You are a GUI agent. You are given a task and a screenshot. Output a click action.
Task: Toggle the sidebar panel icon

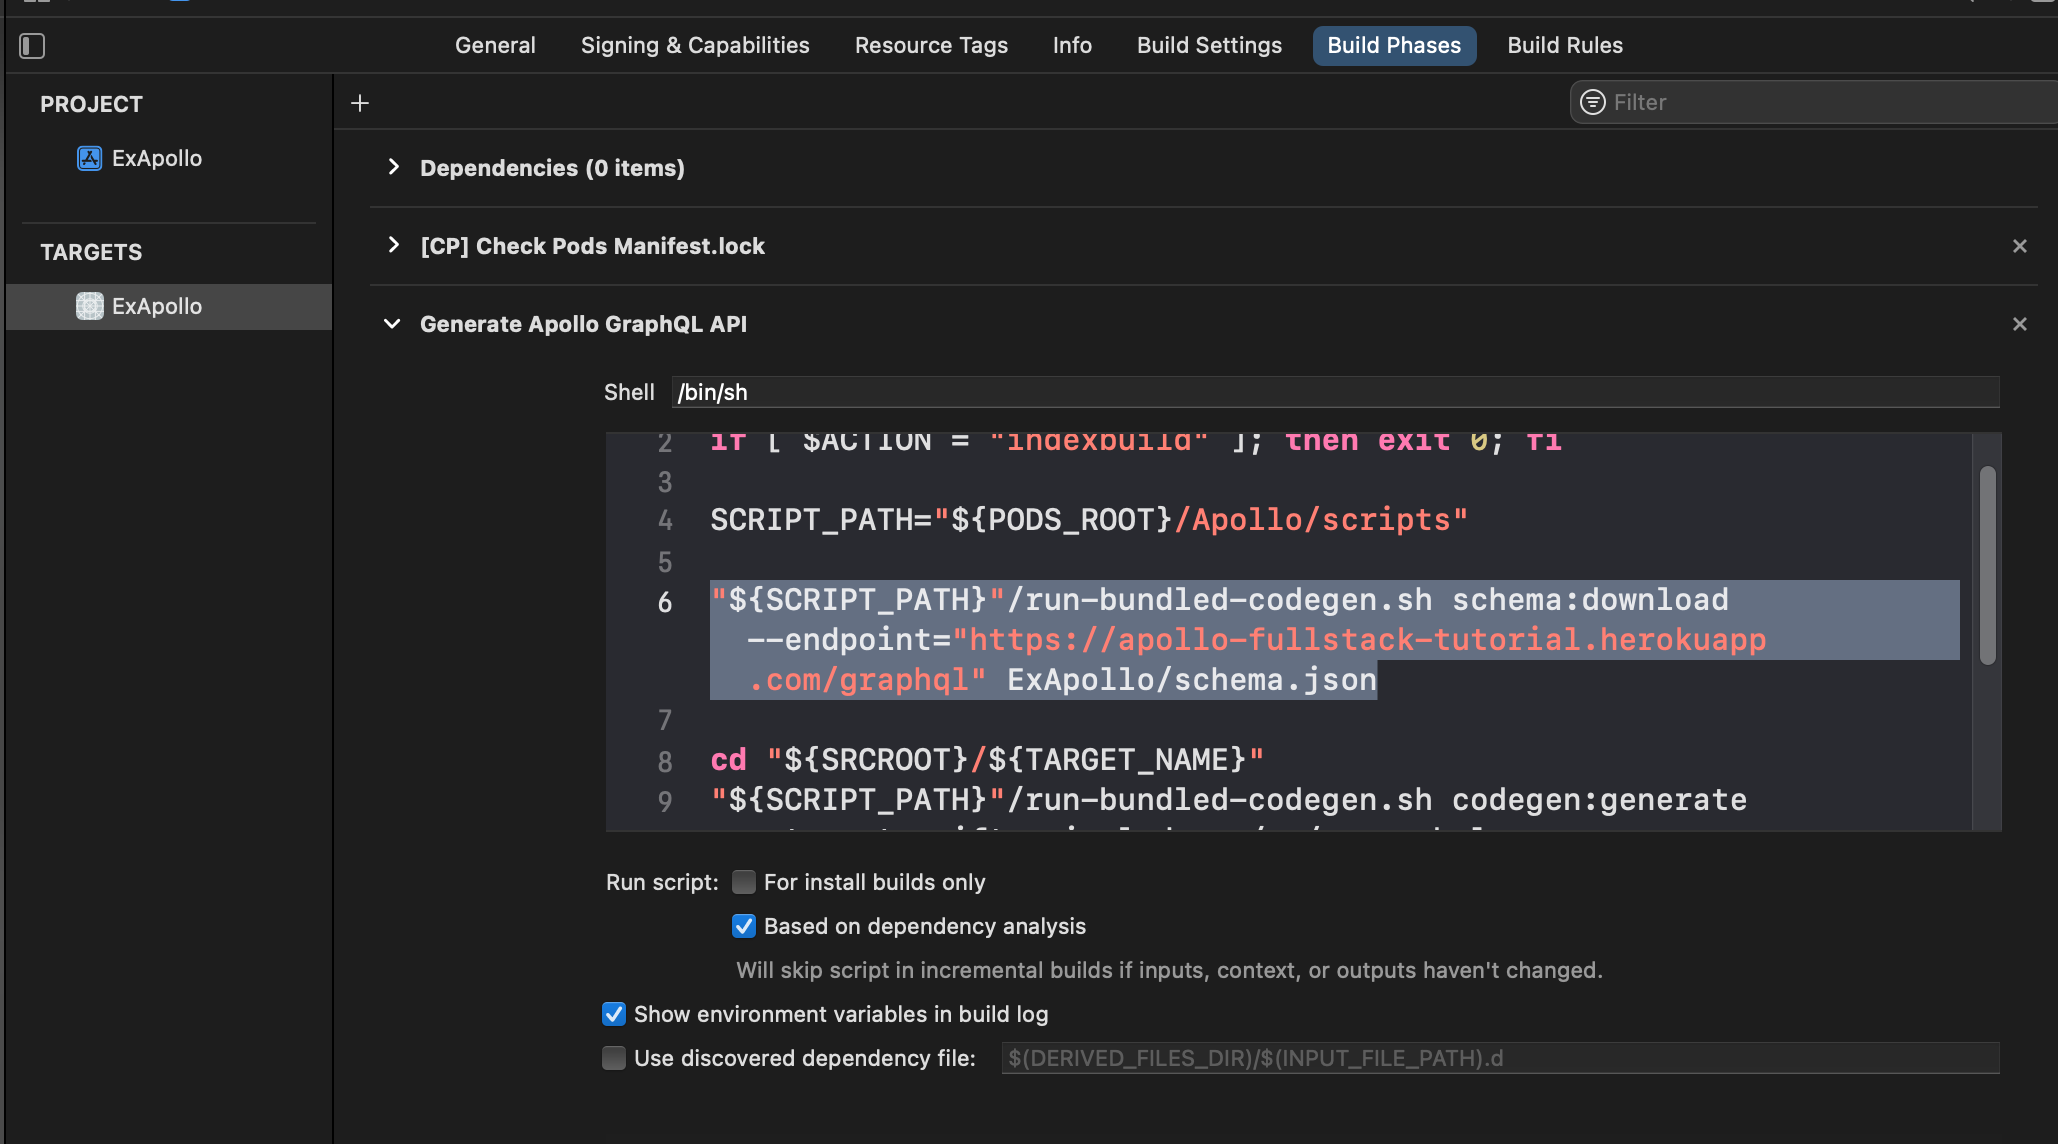click(32, 46)
